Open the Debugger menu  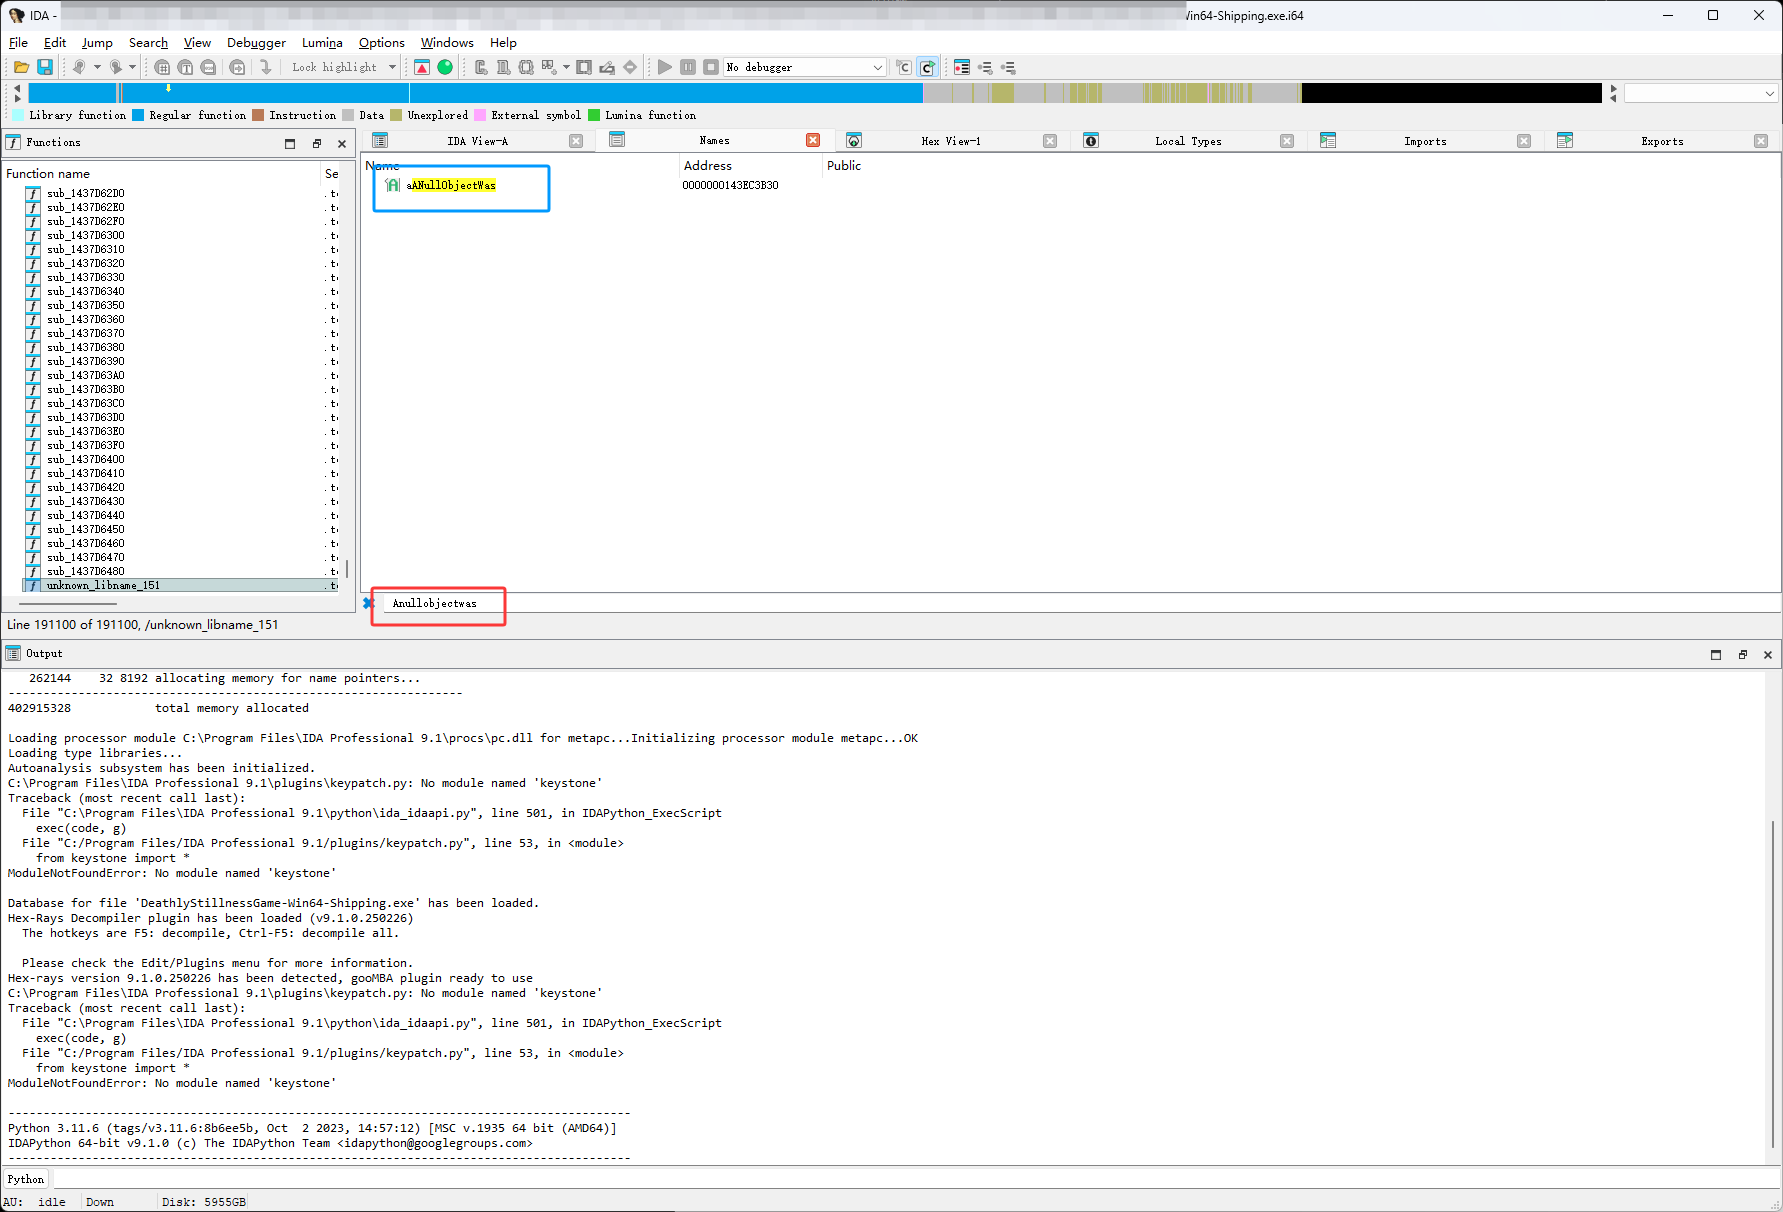click(256, 43)
